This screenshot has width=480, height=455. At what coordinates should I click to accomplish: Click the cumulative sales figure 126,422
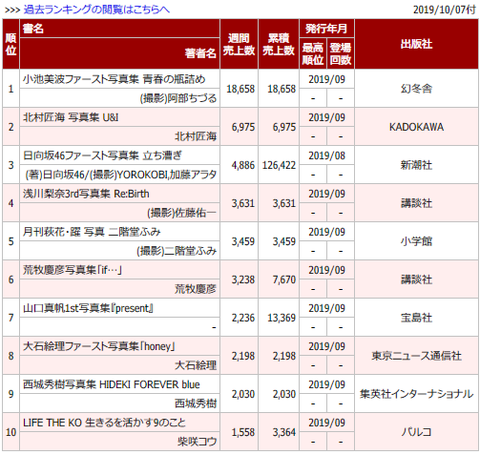pyautogui.click(x=279, y=165)
